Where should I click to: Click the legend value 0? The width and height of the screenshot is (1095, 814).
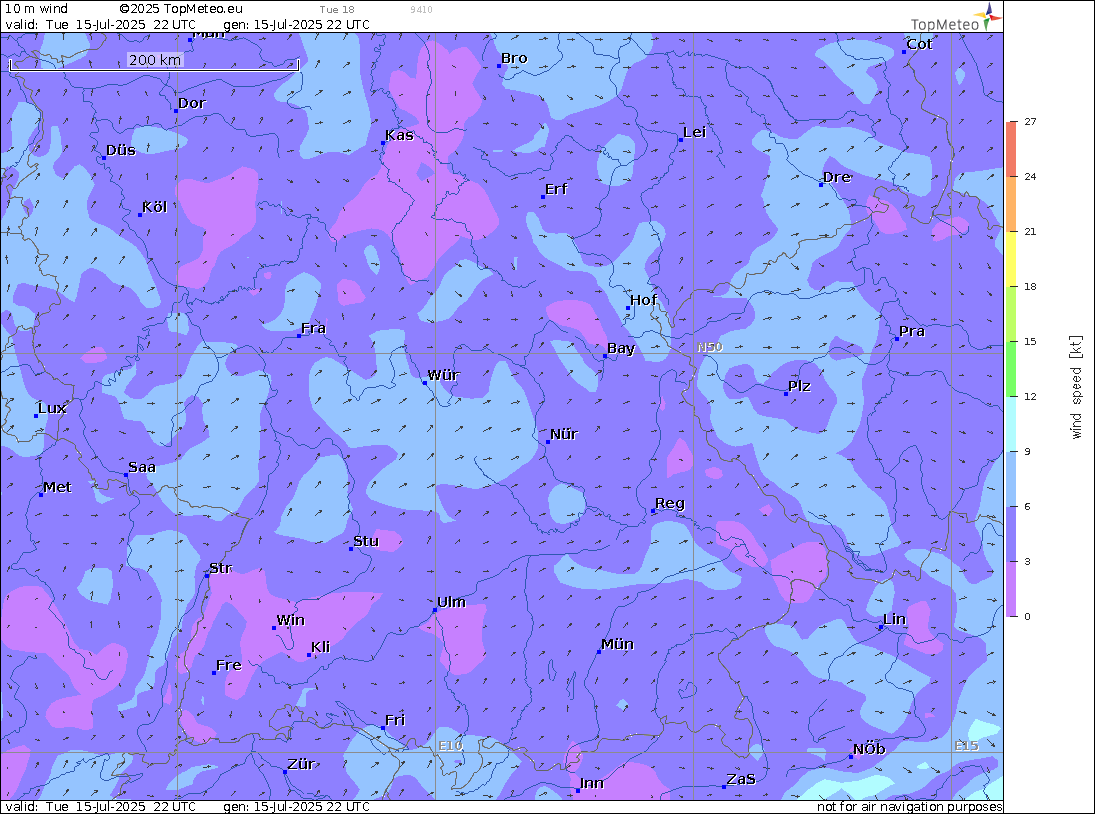(x=1027, y=616)
